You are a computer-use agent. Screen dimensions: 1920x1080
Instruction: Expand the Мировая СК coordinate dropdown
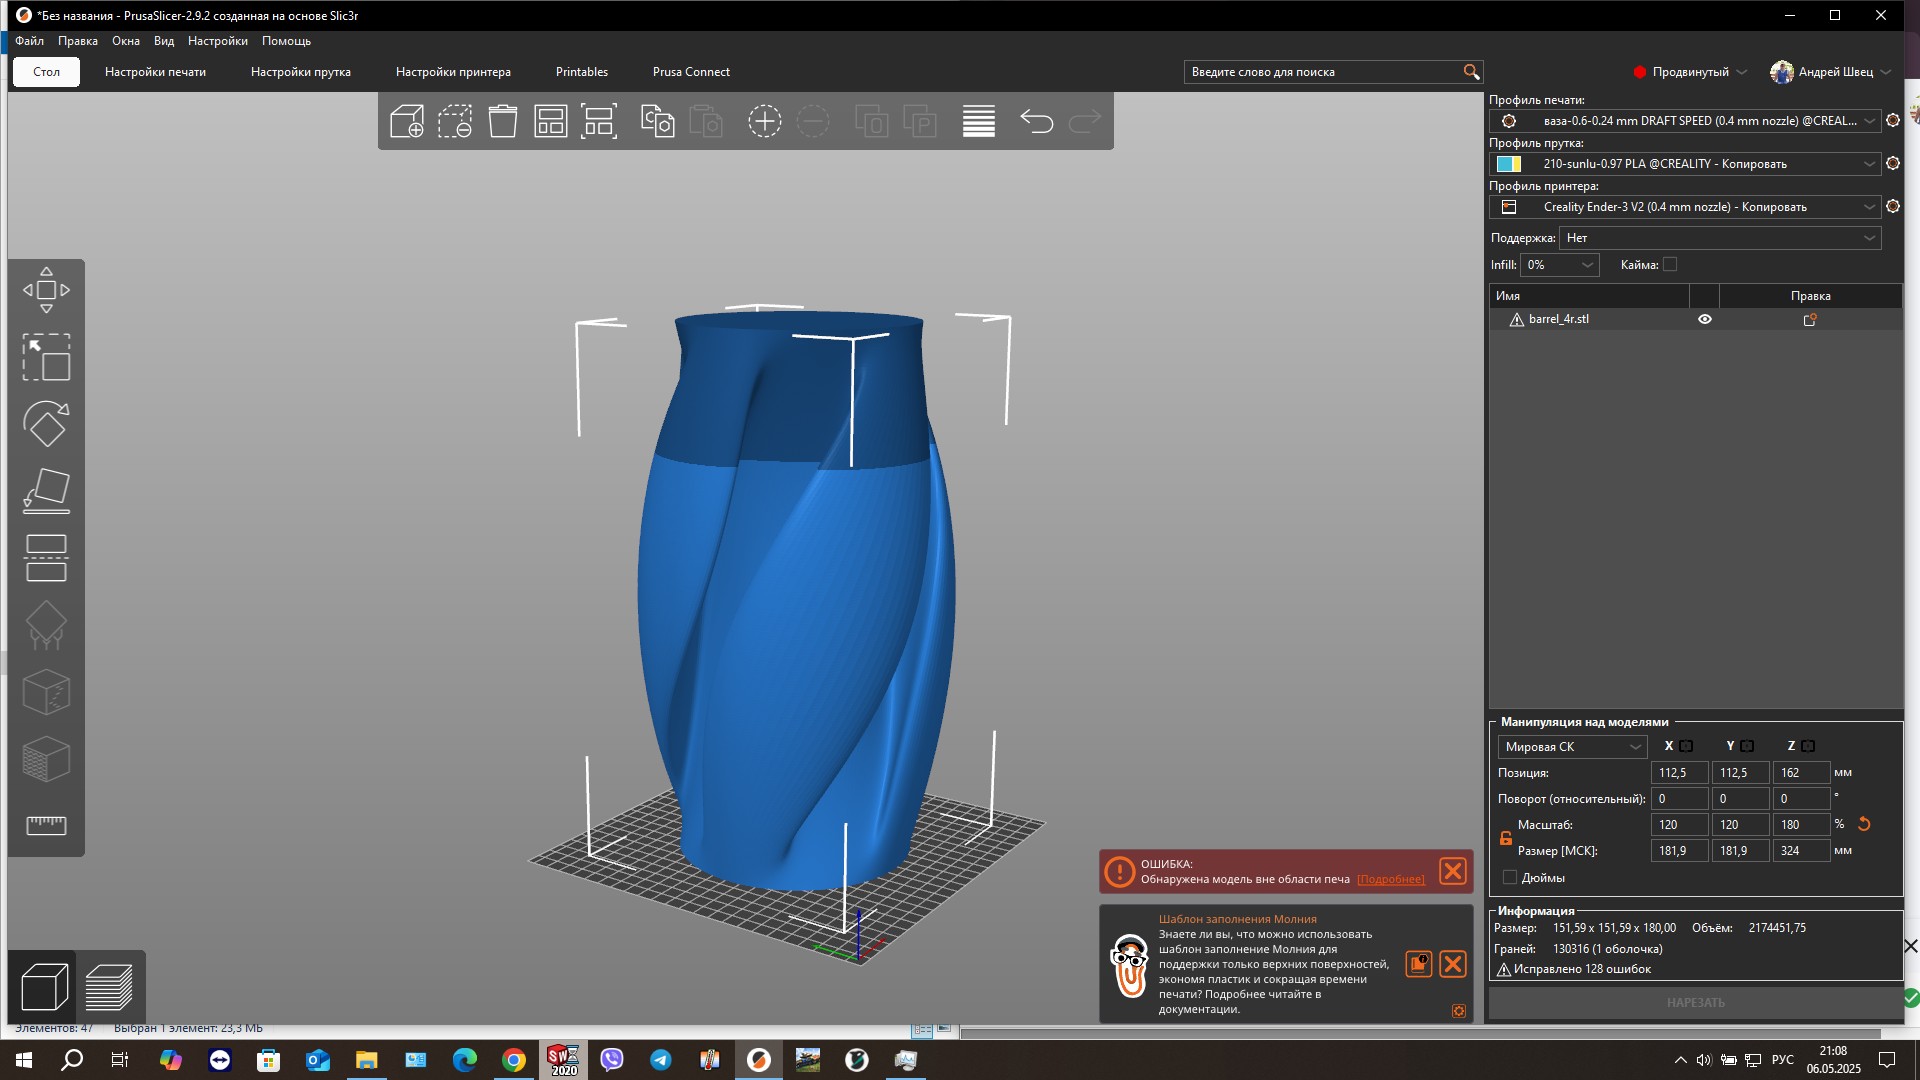click(1572, 747)
